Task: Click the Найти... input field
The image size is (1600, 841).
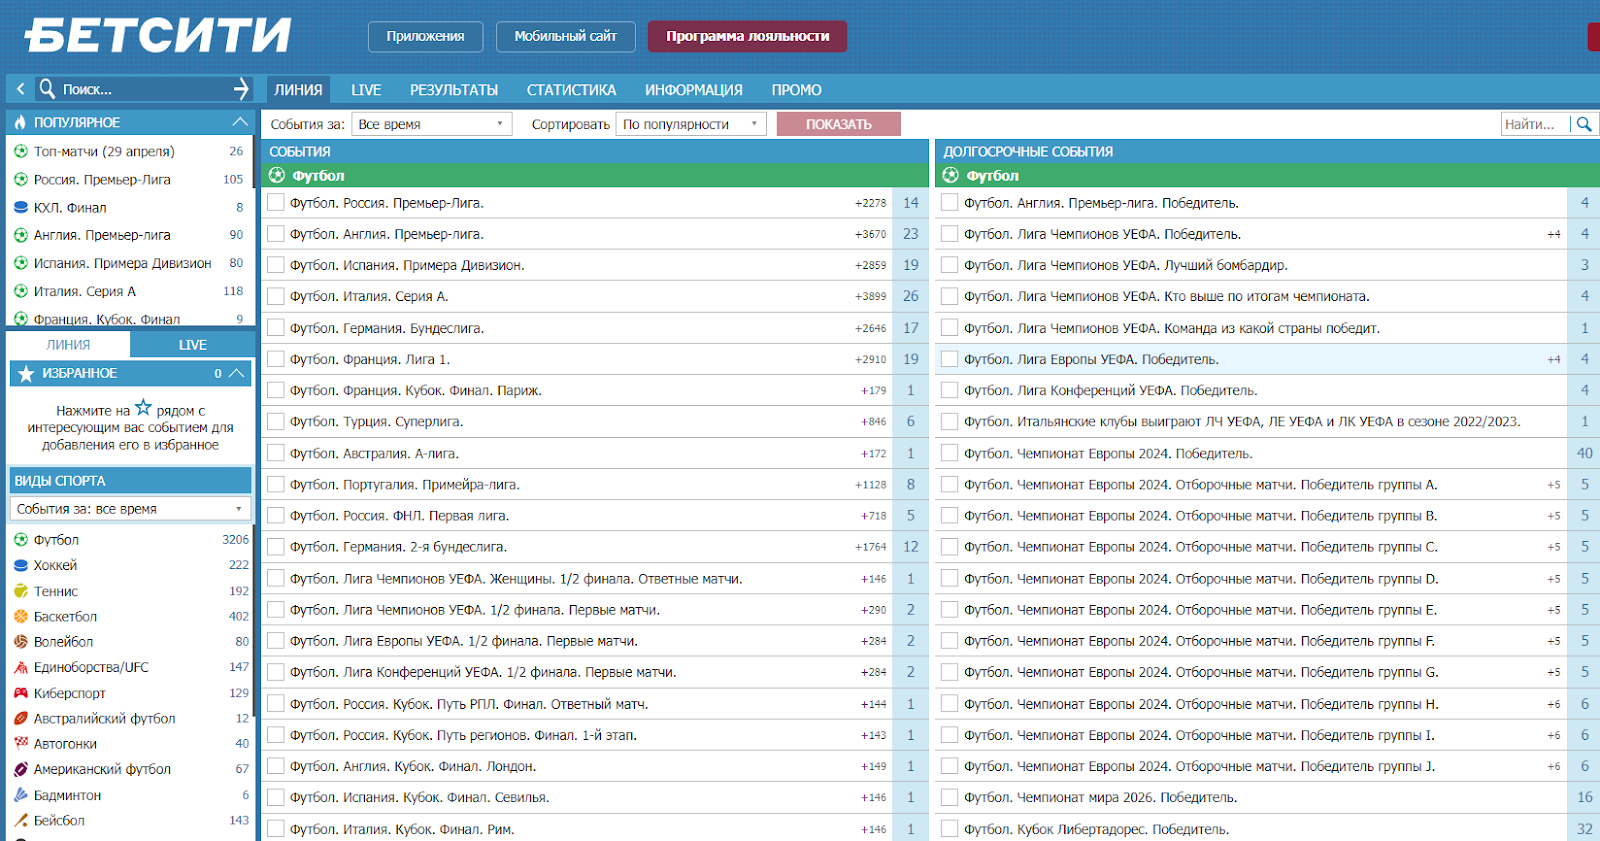Action: [x=1535, y=124]
